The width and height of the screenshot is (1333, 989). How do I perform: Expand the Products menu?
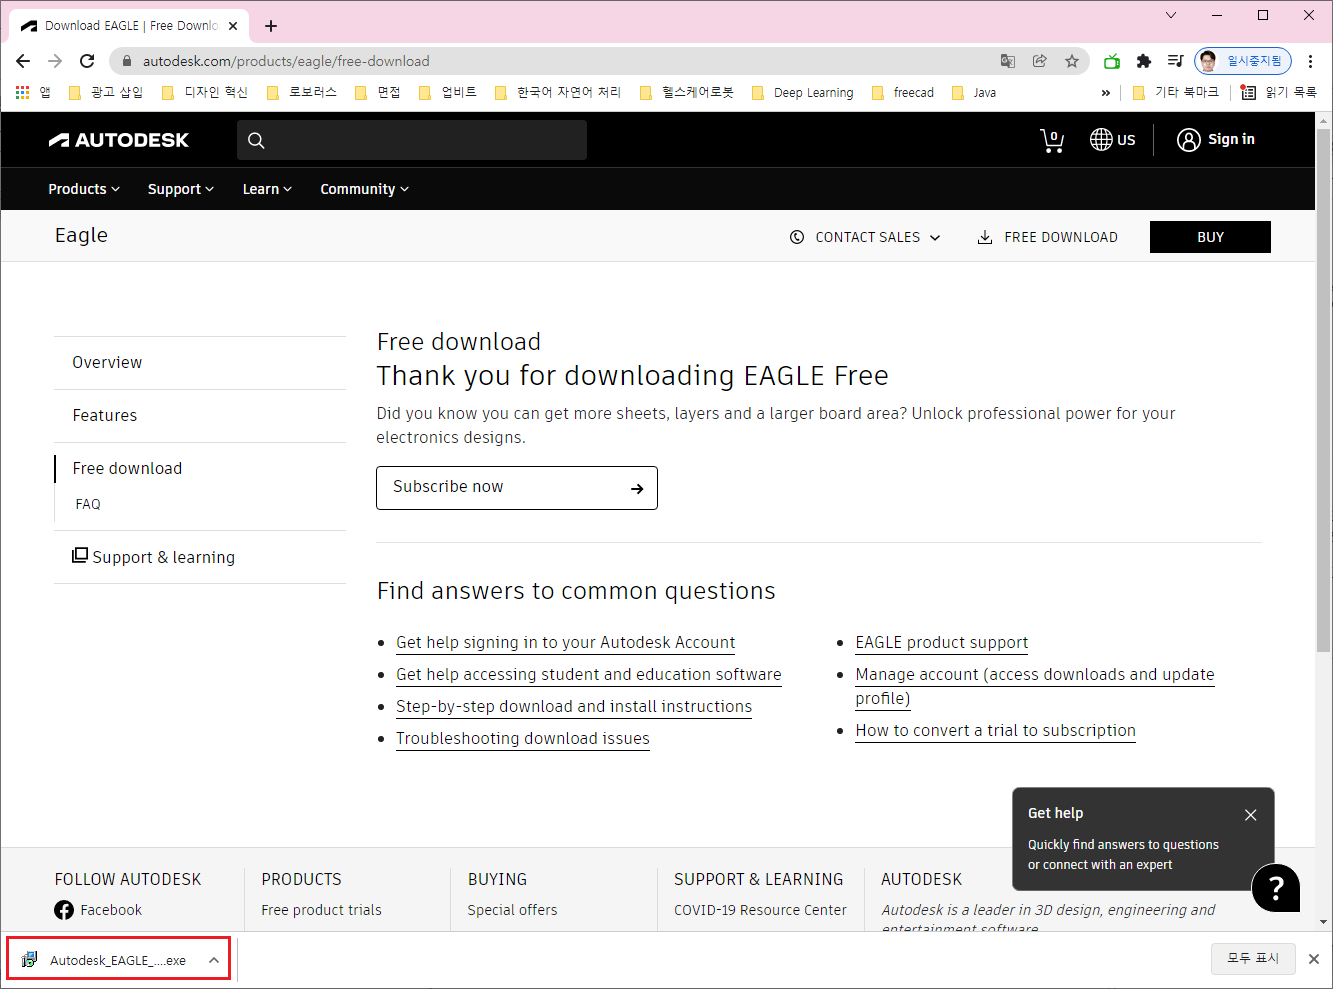point(84,189)
